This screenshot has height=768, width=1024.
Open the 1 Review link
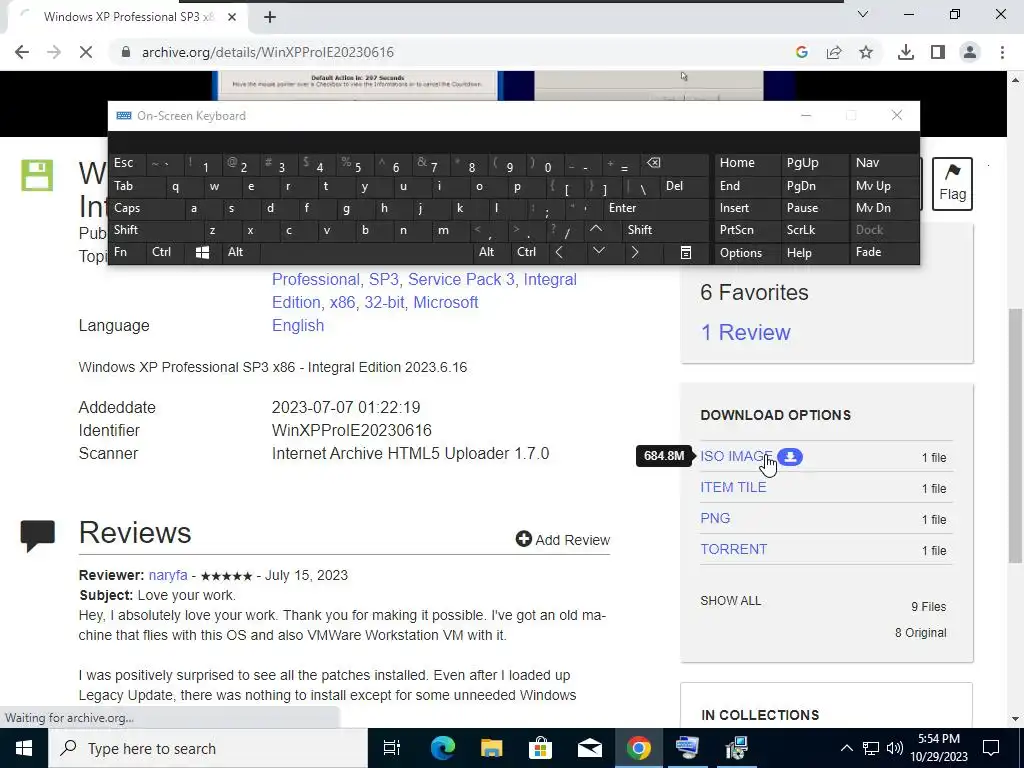pos(745,332)
